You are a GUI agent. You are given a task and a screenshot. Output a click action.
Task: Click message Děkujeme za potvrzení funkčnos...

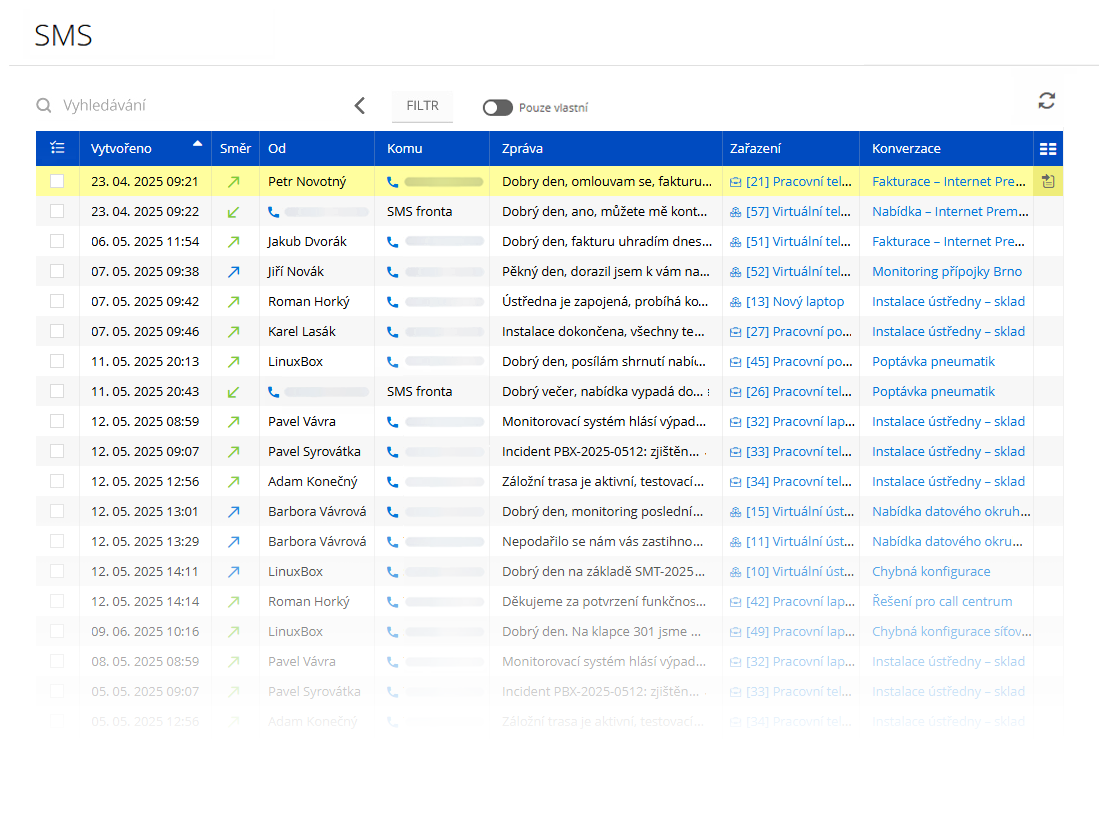pos(603,602)
